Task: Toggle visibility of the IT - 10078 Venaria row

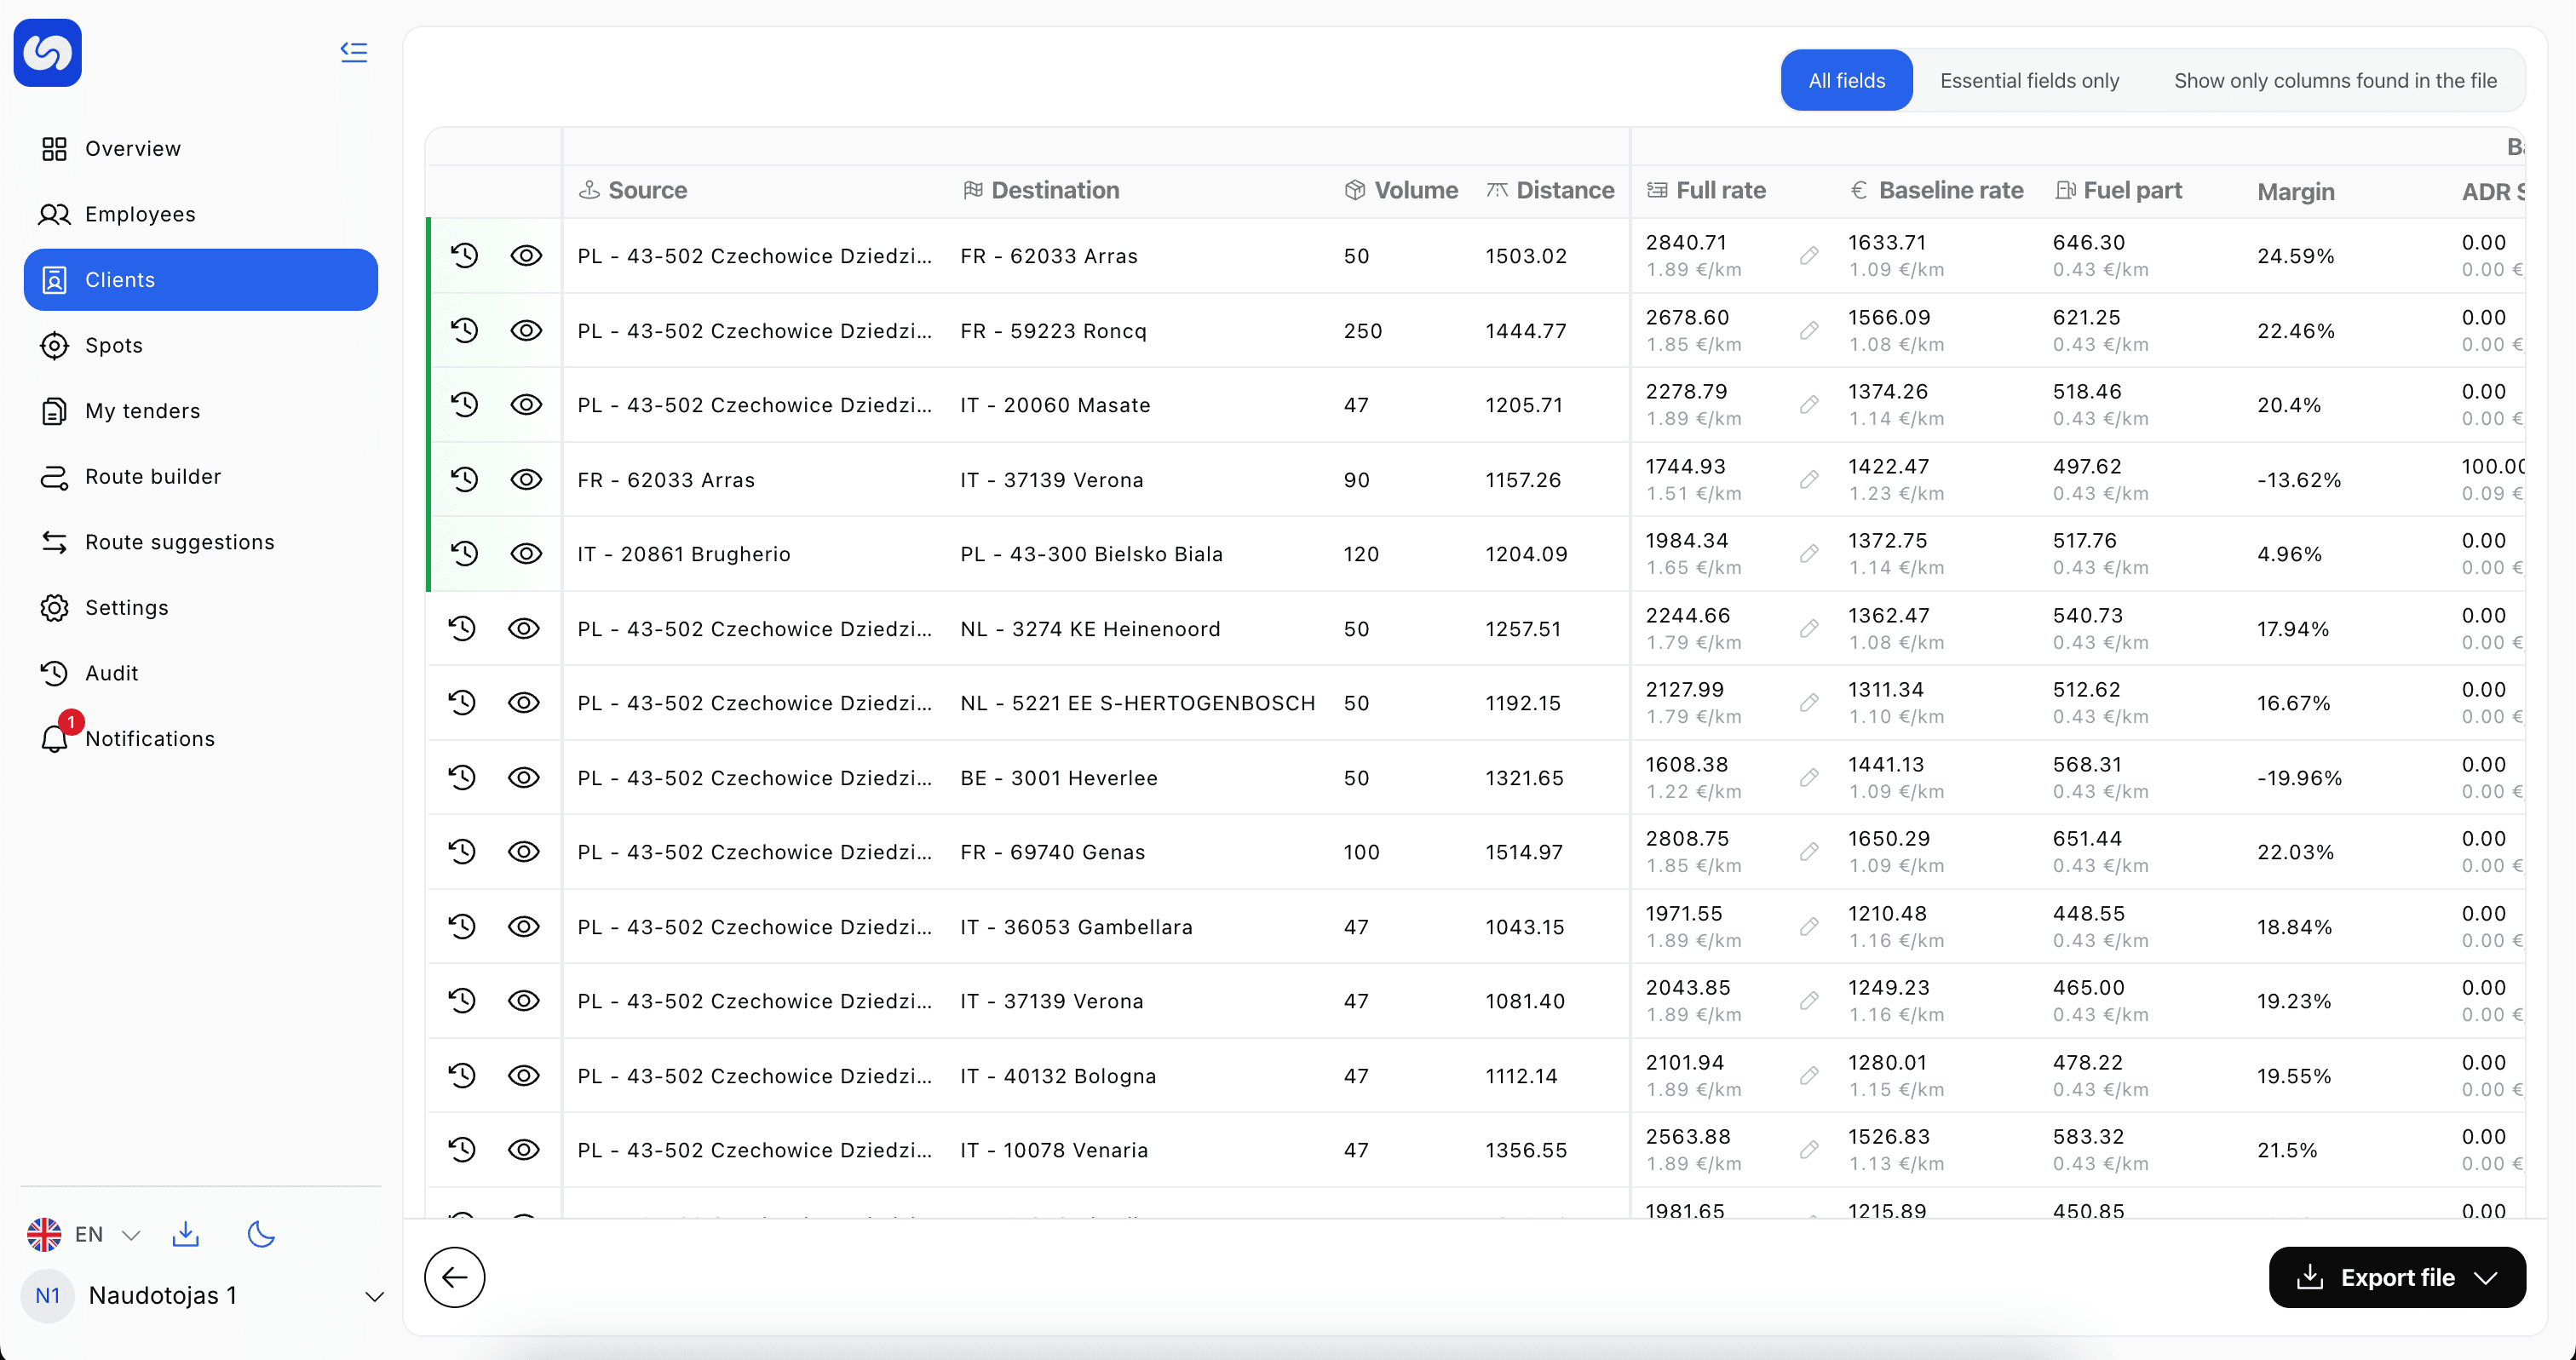Action: point(524,1150)
